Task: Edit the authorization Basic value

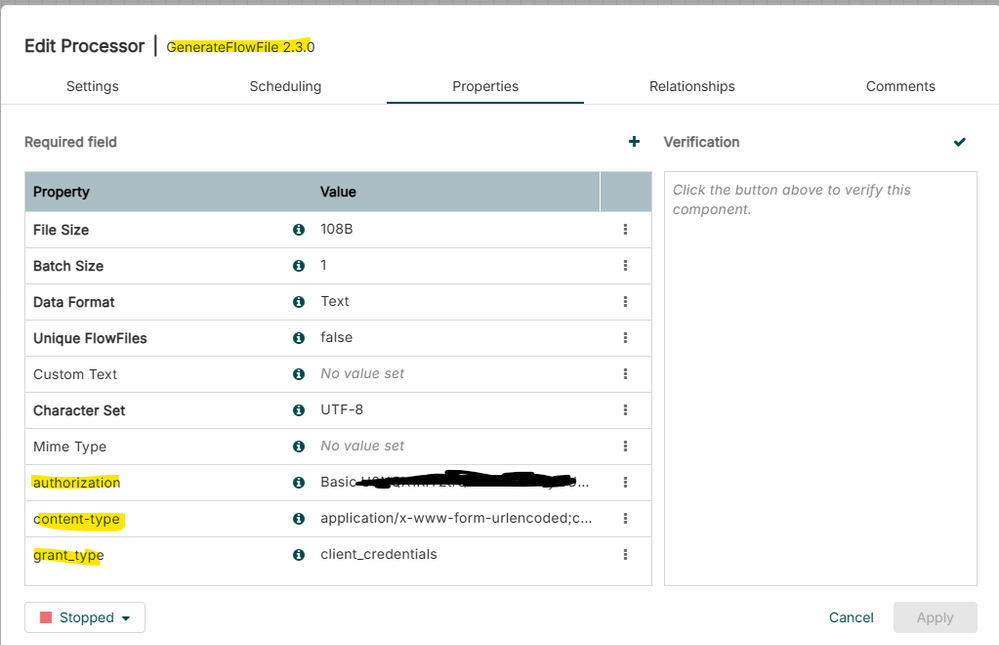Action: (454, 482)
